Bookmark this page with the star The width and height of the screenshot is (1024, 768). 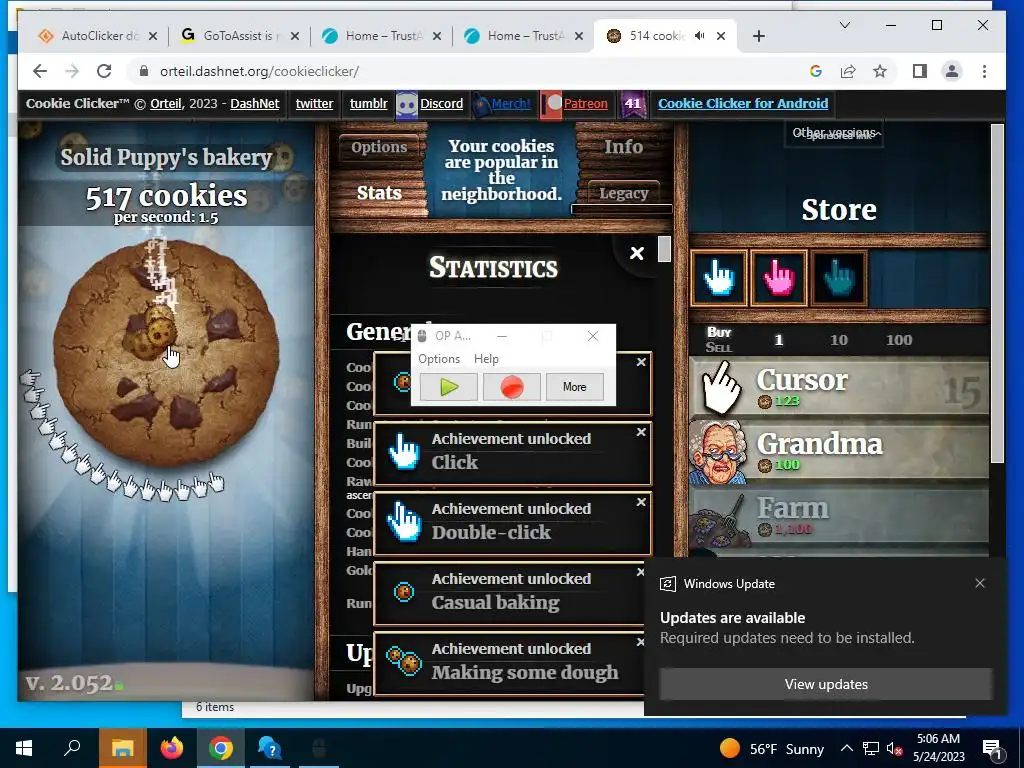[x=880, y=71]
